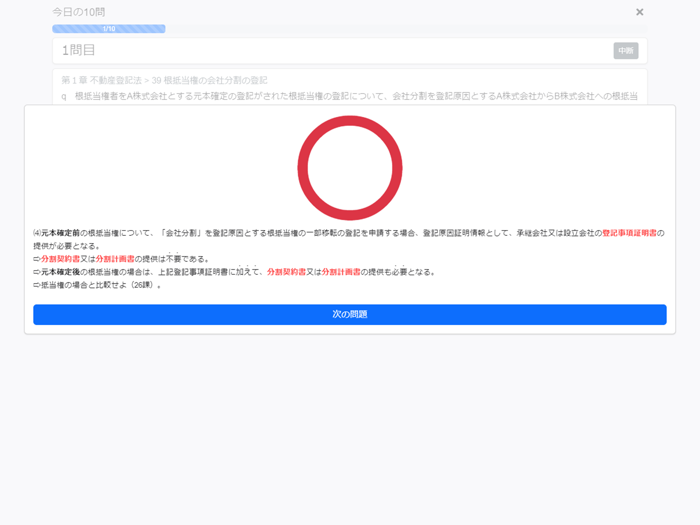The height and width of the screenshot is (525, 700).
Task: Close the 今日の10問 quiz with X
Action: [x=639, y=12]
